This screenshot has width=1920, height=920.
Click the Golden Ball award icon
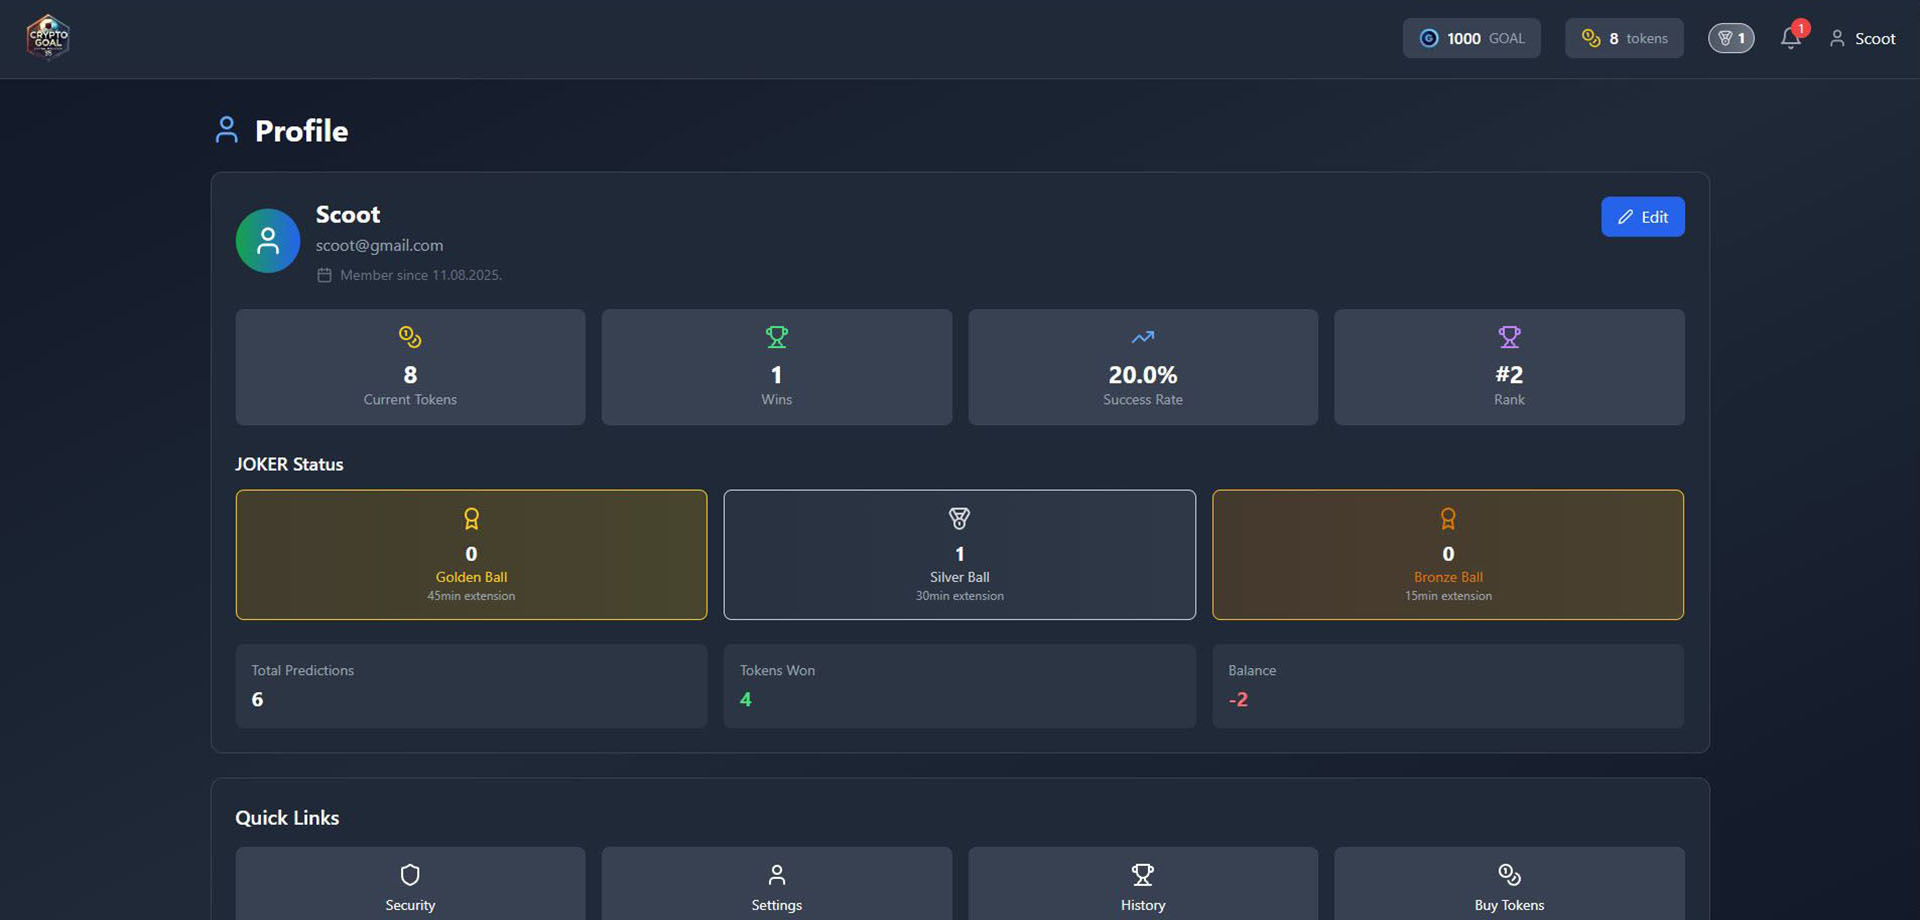click(471, 518)
